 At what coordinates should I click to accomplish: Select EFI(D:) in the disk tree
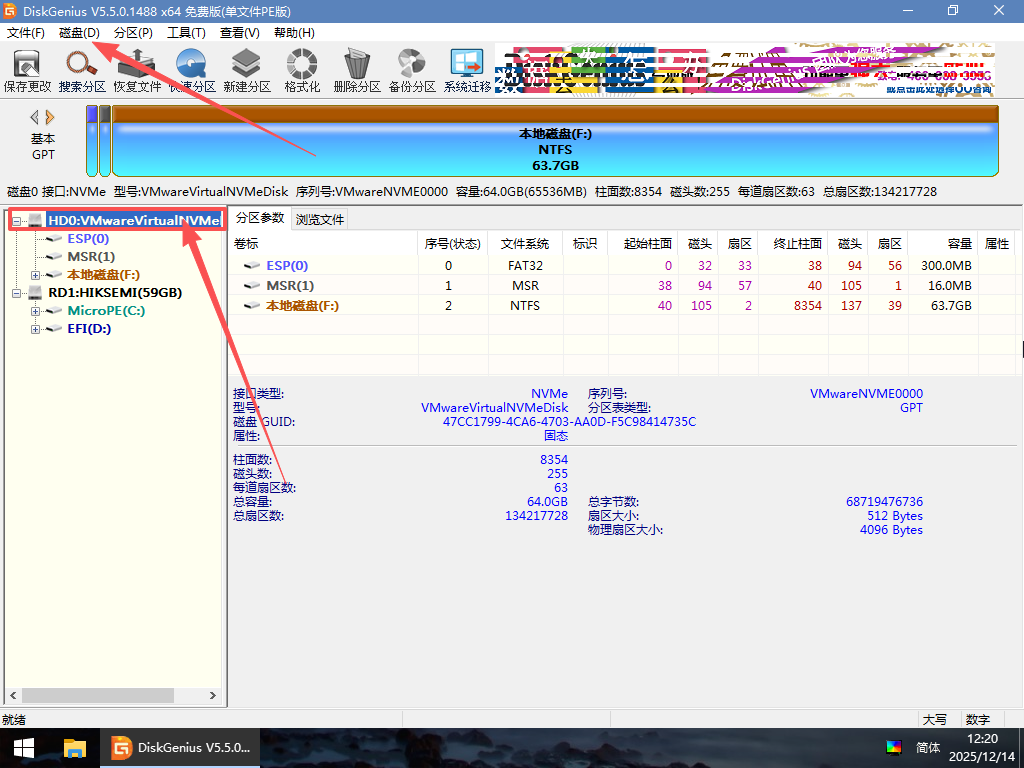tap(89, 329)
